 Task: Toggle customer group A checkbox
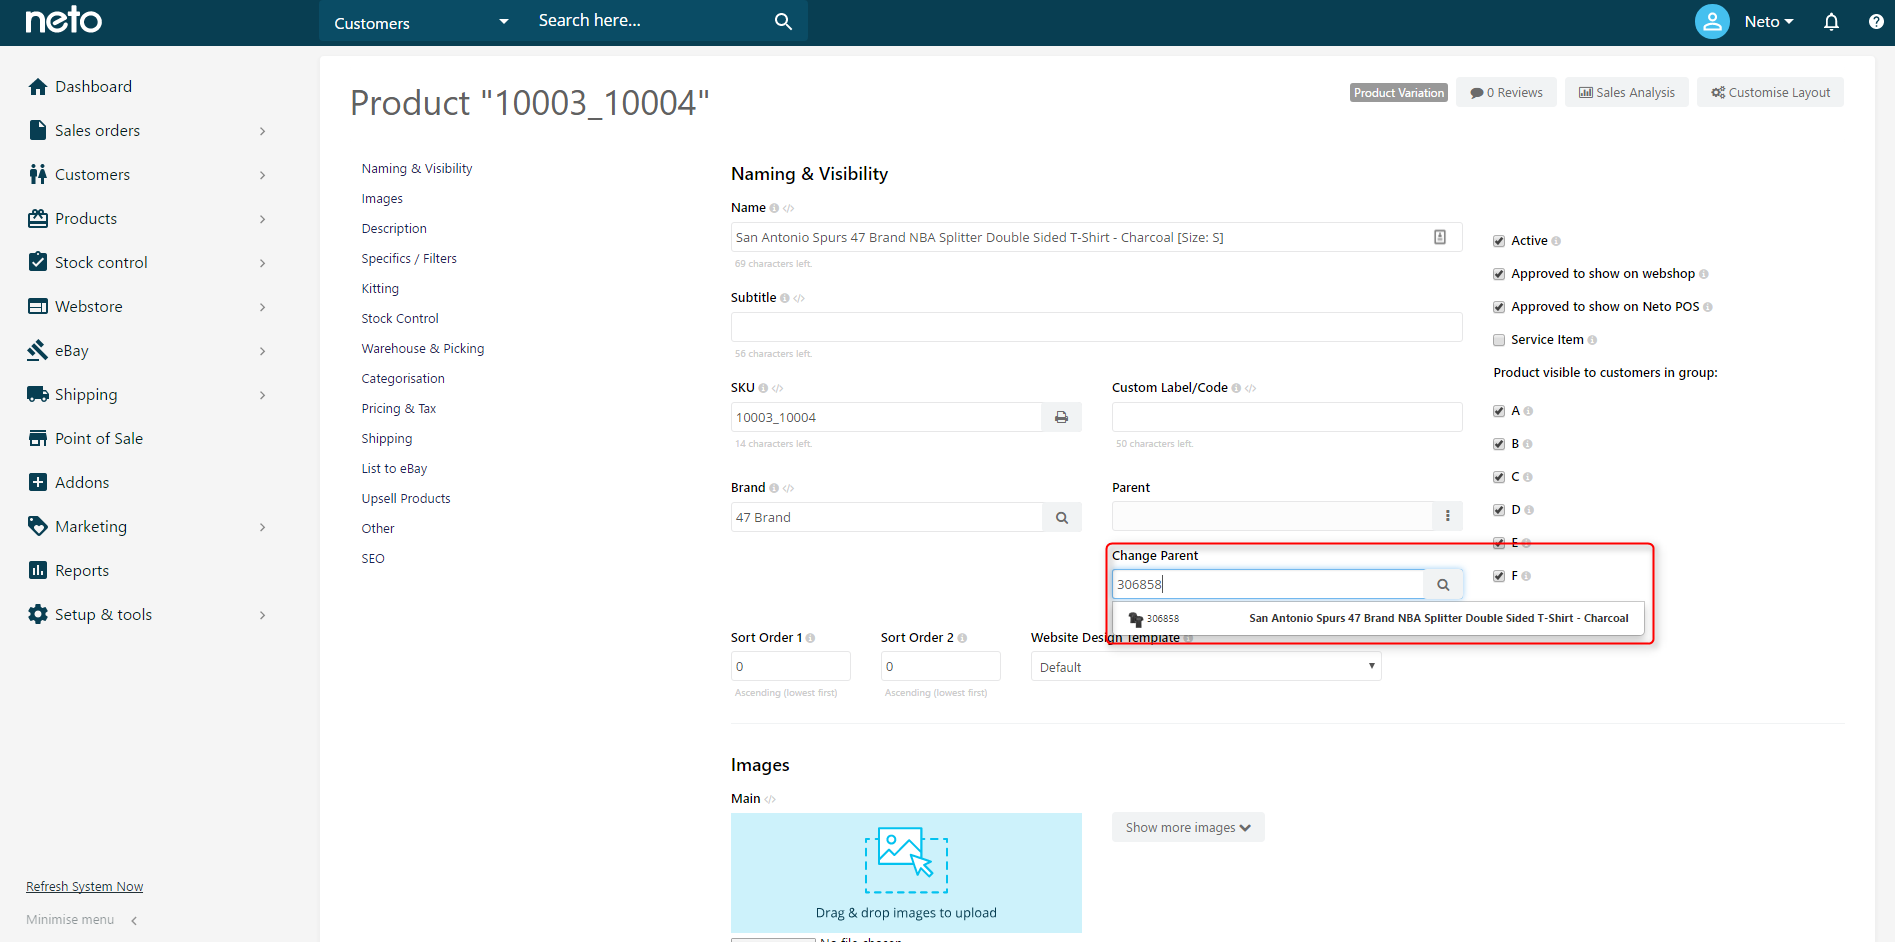click(x=1499, y=411)
